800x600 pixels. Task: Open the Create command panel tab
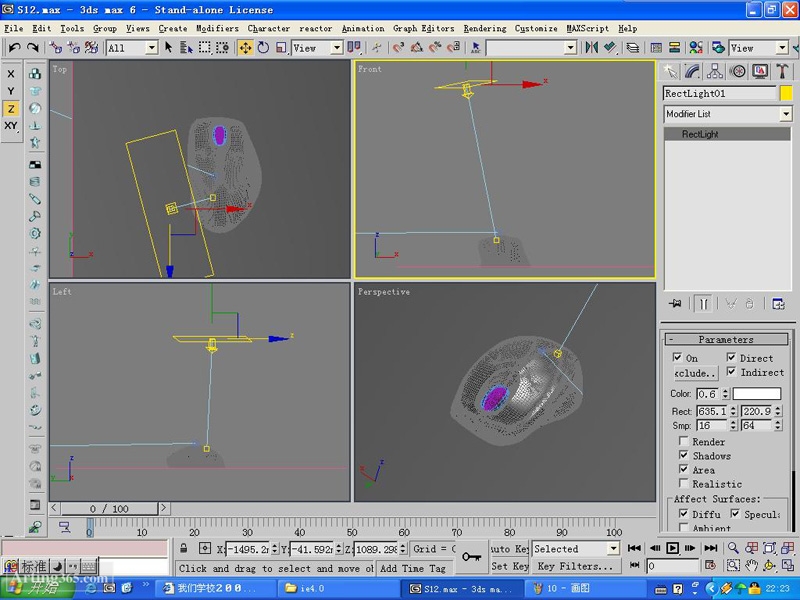(670, 71)
